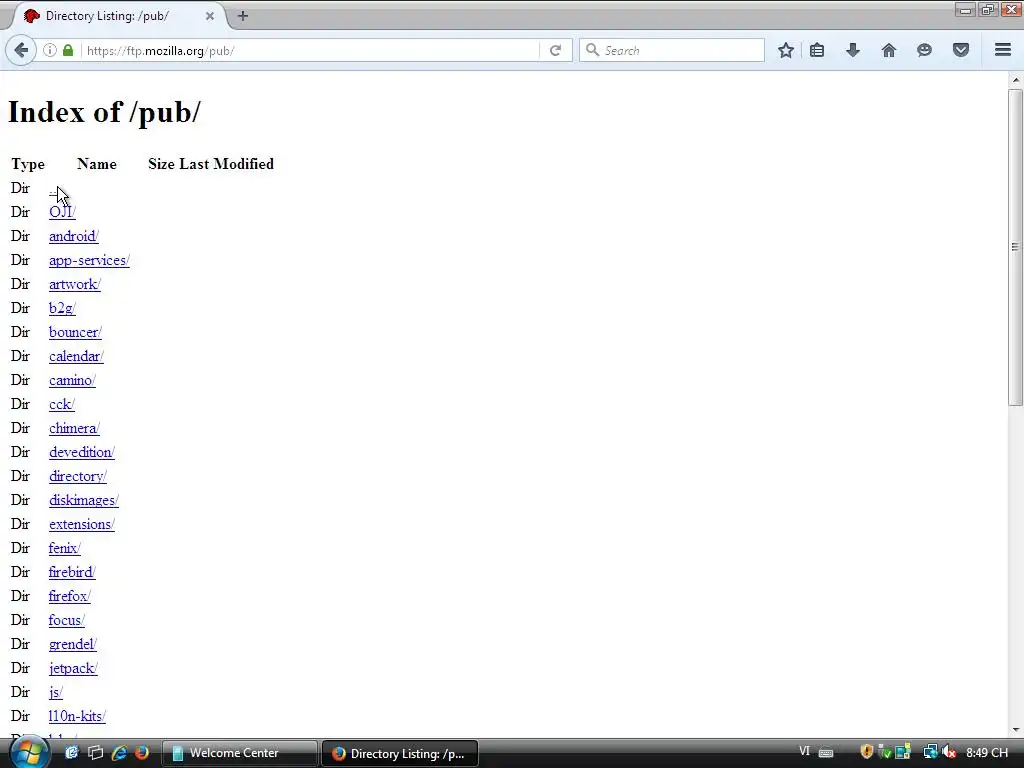
Task: Click the chat bubble smiley icon
Action: [924, 50]
